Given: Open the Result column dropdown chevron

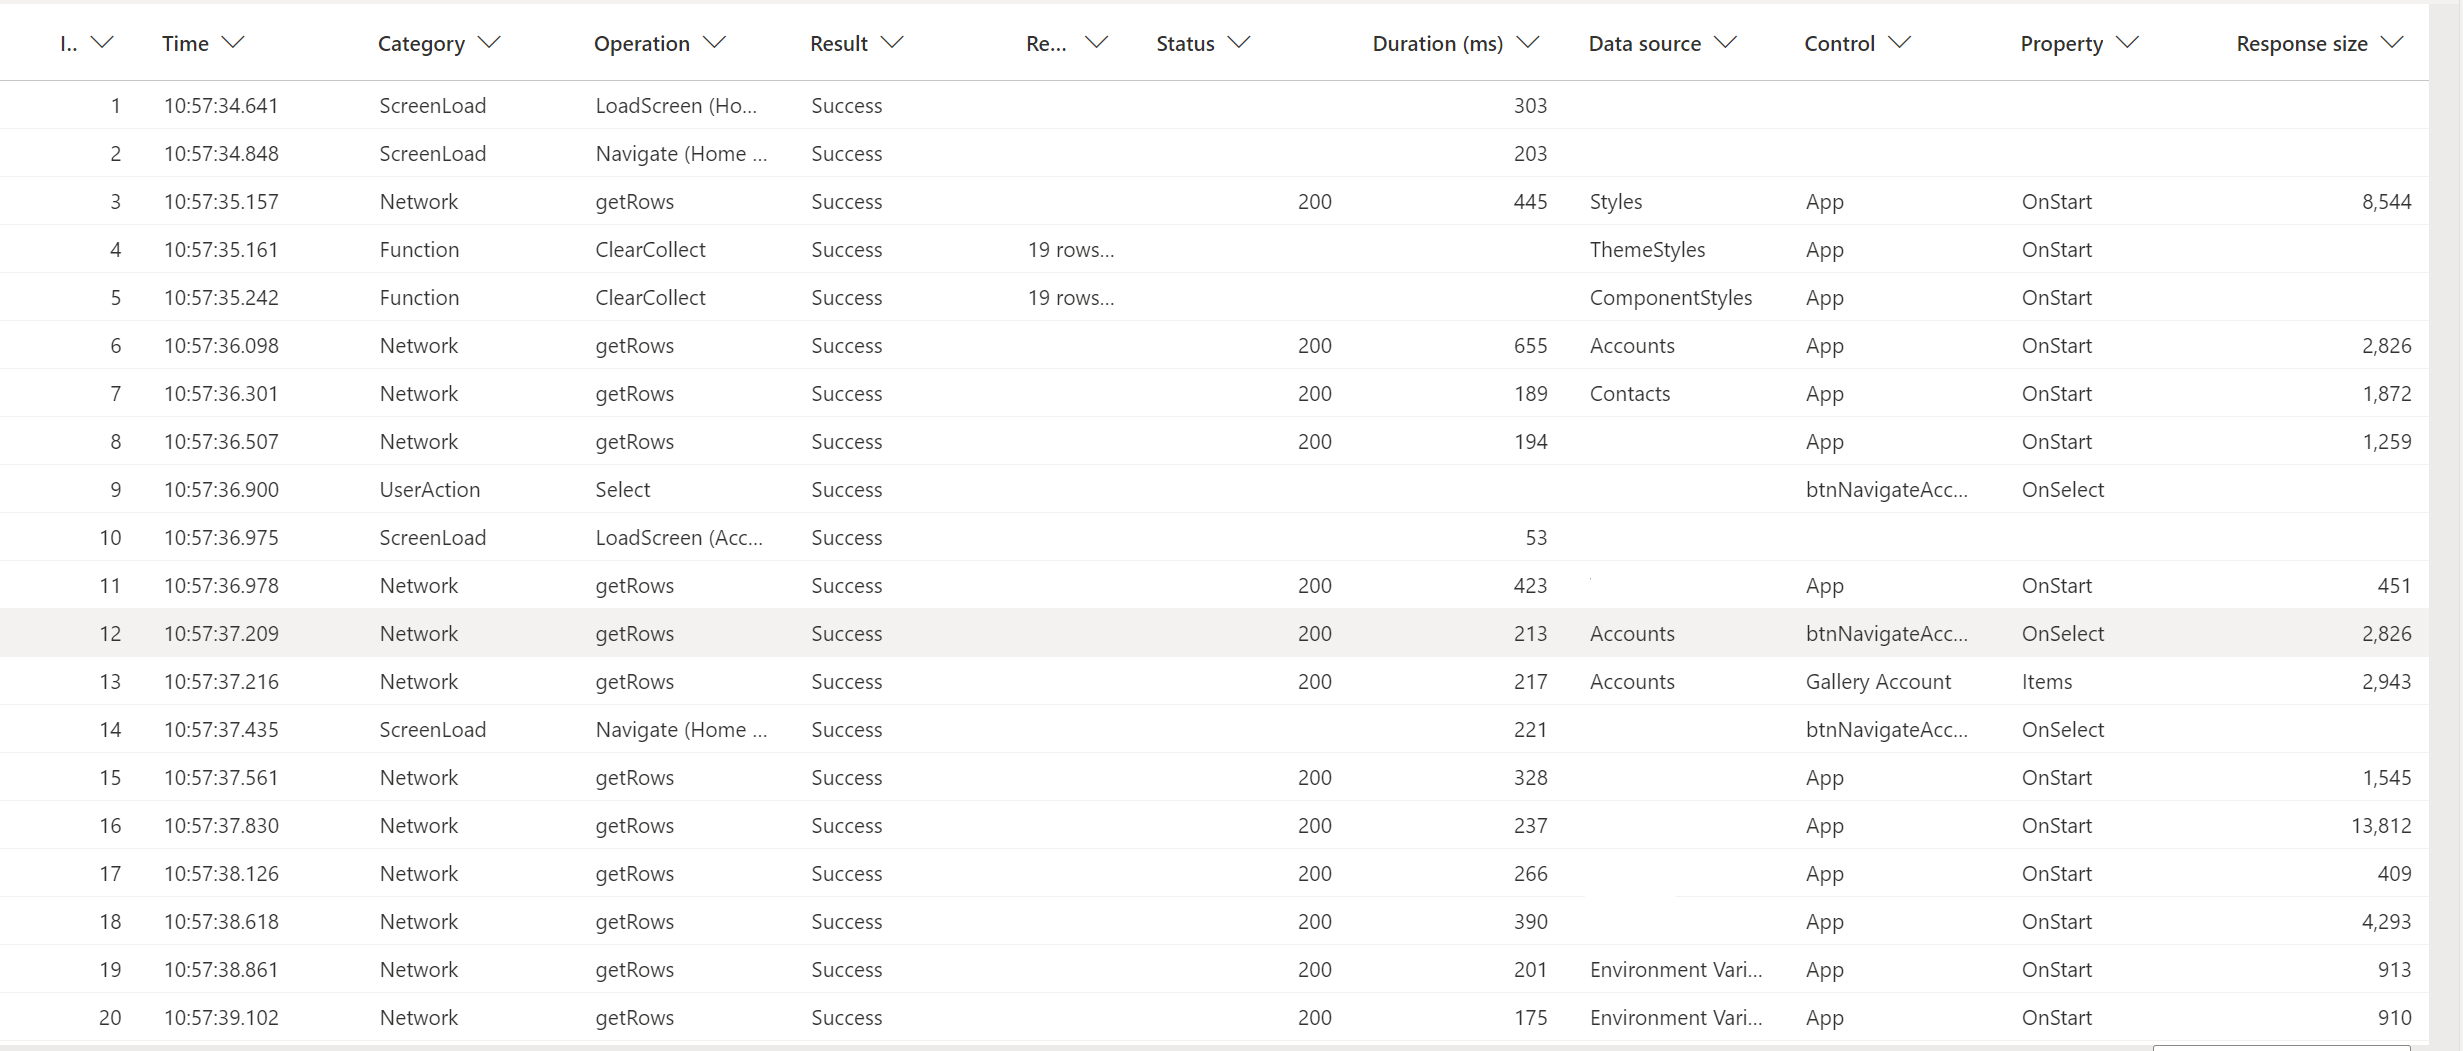Looking at the screenshot, I should [x=892, y=42].
